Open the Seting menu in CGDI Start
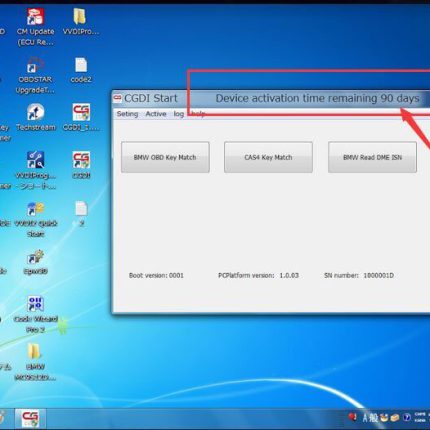 pos(127,114)
